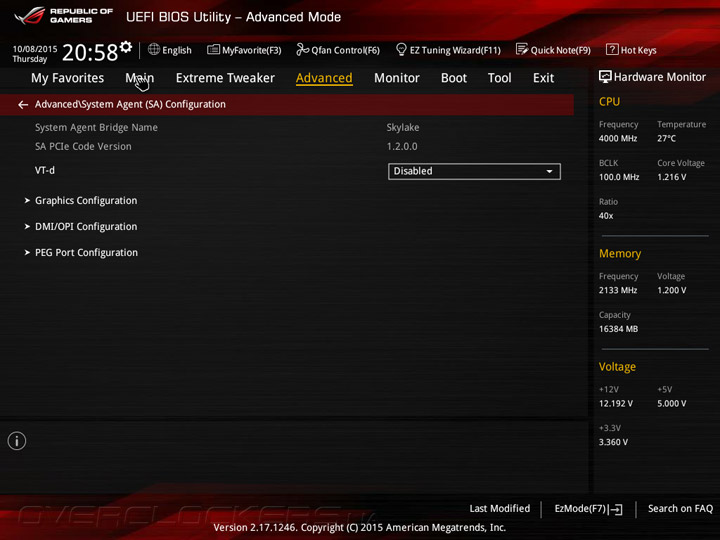This screenshot has height=540, width=720.
Task: Expand DMI/OPI Configuration submenu
Action: [86, 227]
